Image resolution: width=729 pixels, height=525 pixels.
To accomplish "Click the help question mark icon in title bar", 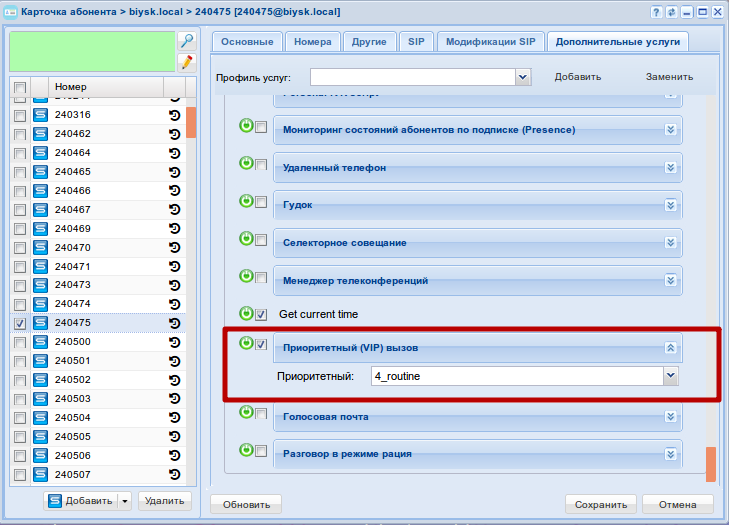I will coord(656,12).
